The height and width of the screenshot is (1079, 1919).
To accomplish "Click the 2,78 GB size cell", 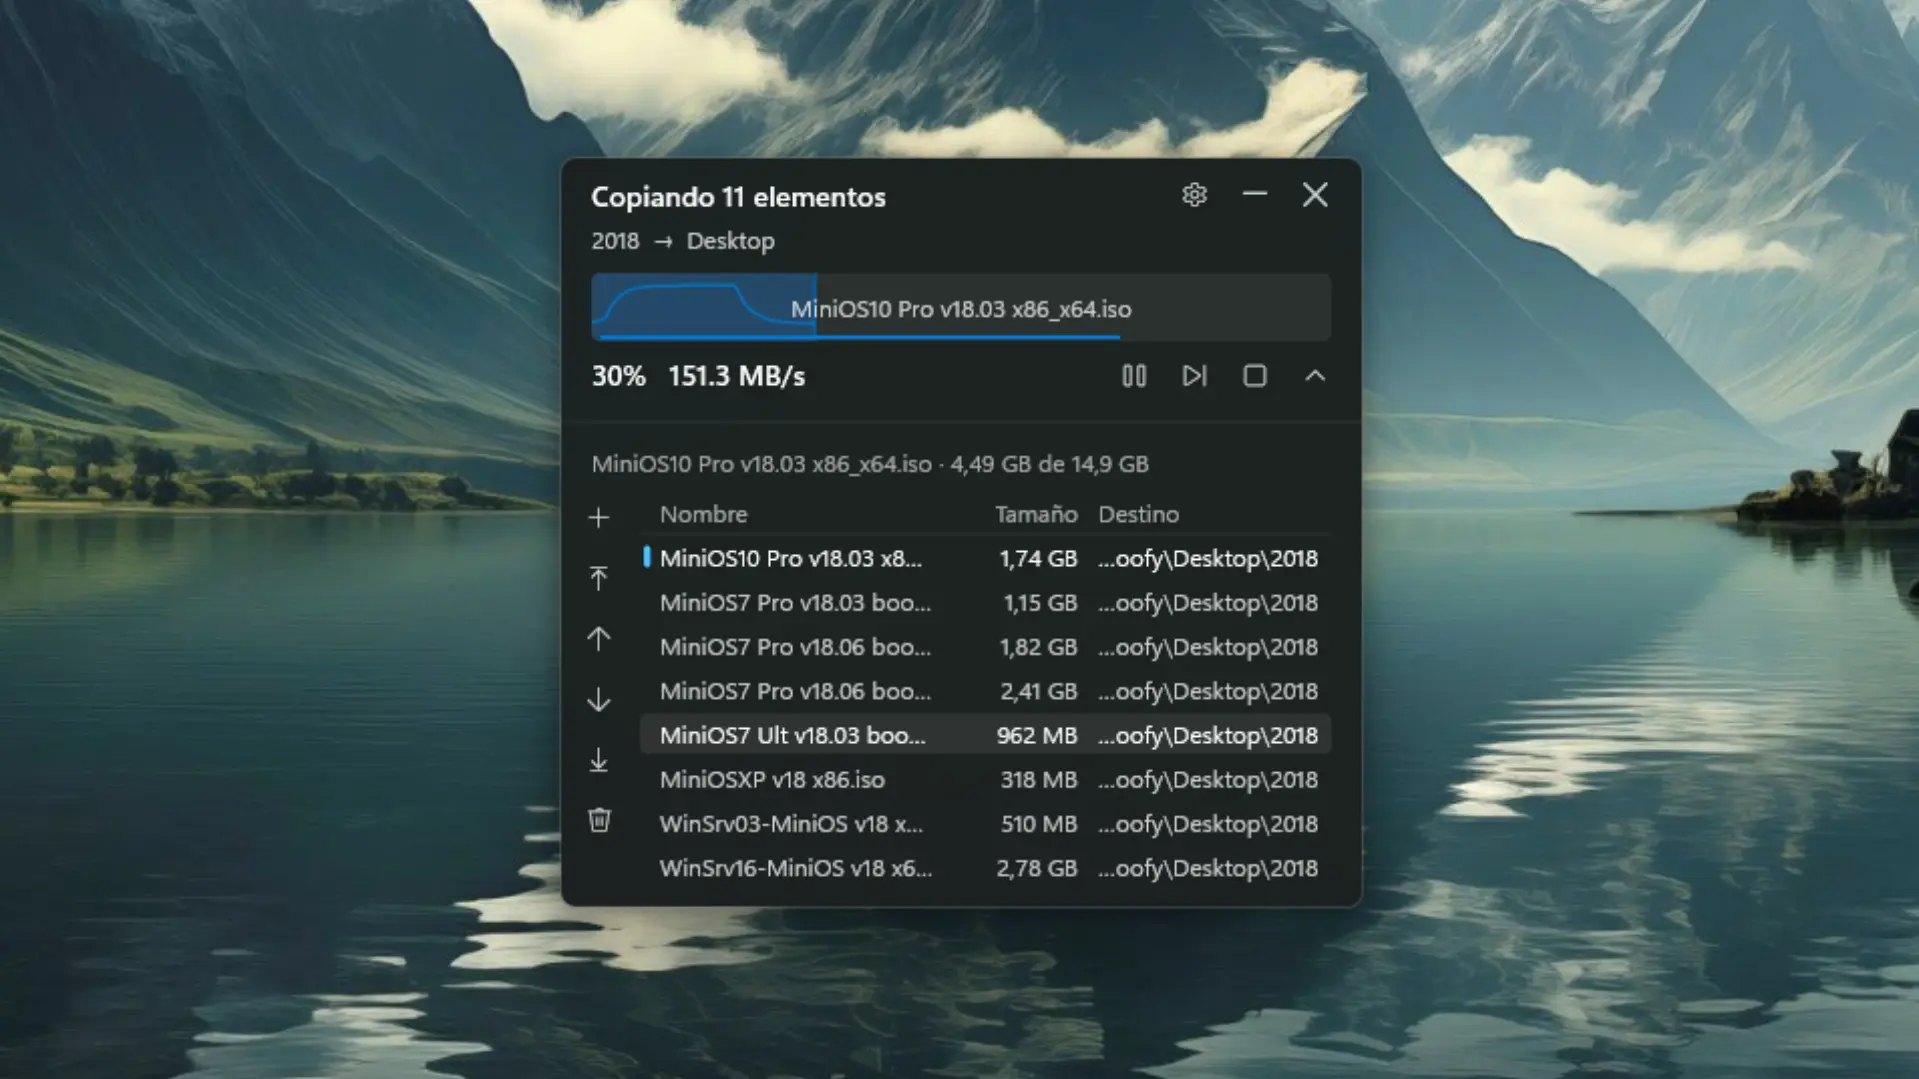I will (1036, 868).
